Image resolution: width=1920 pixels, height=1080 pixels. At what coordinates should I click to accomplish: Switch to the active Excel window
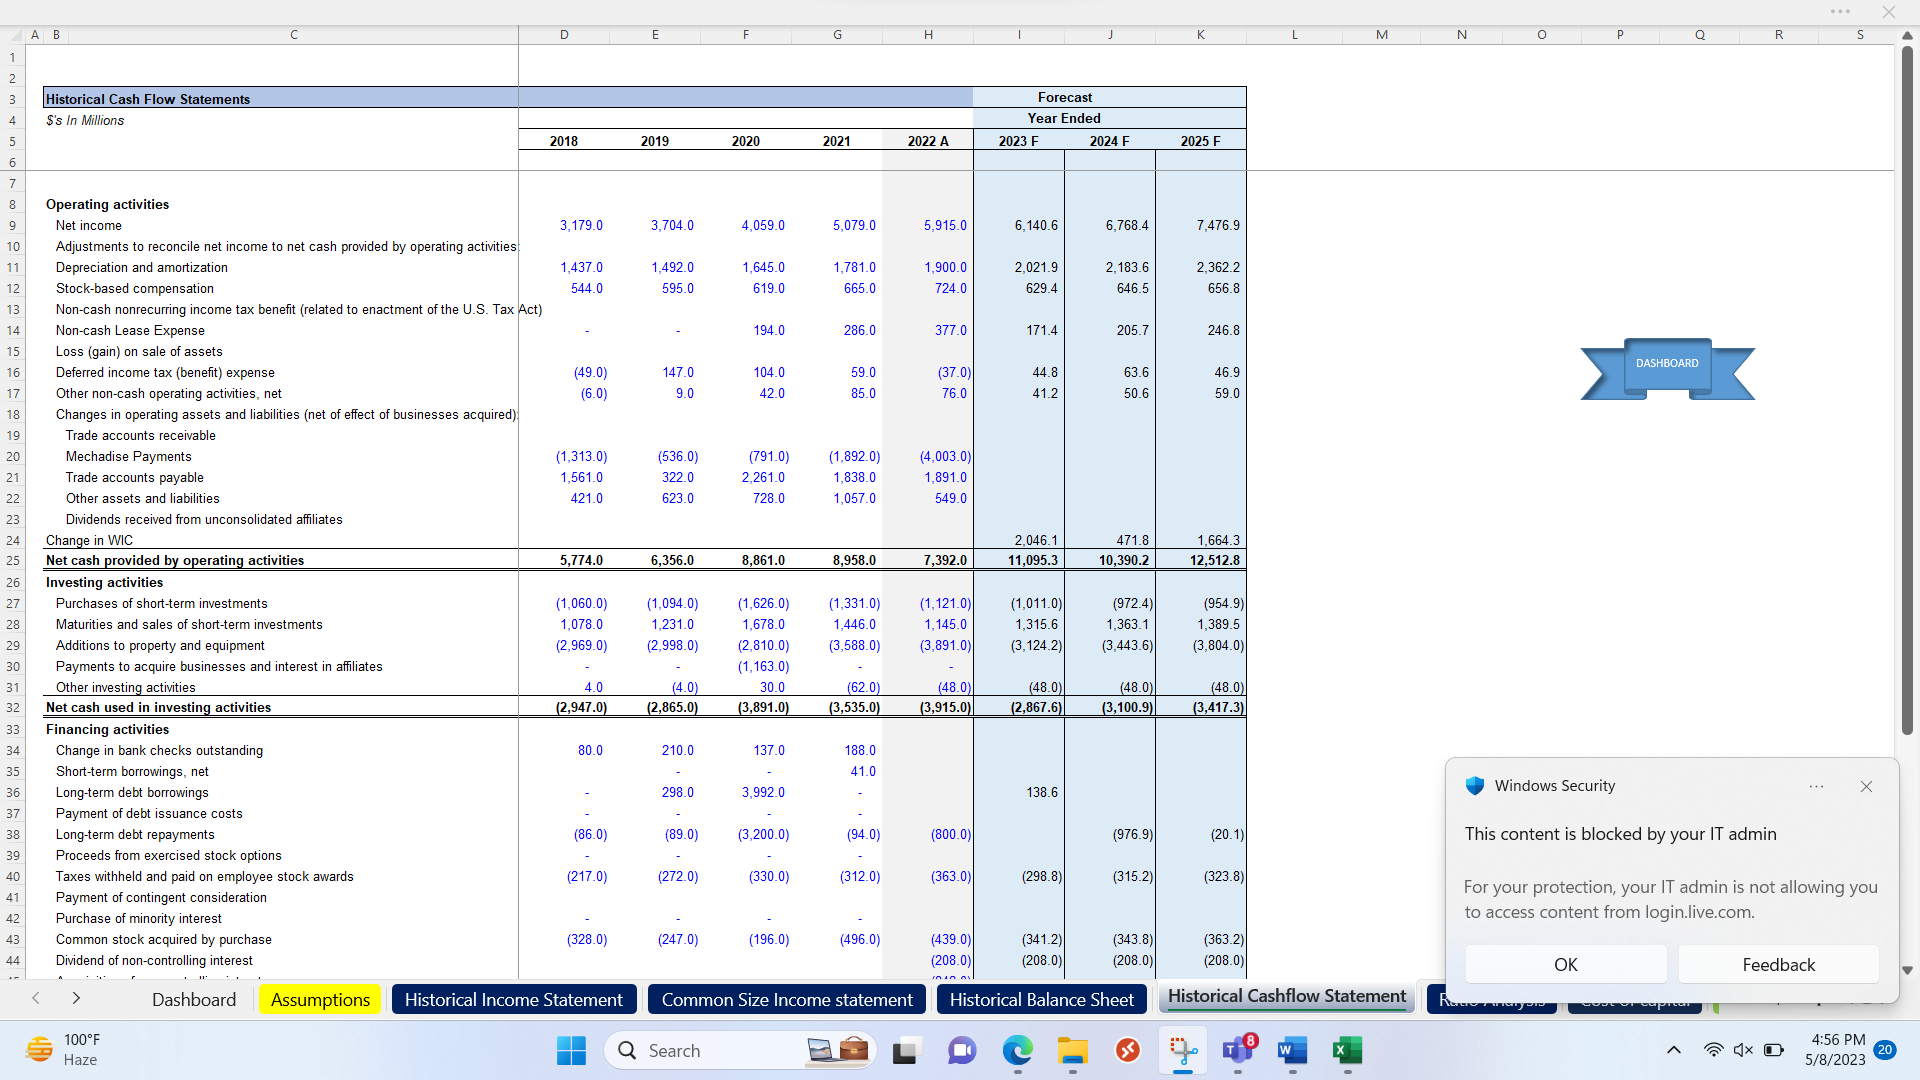pos(1347,1050)
